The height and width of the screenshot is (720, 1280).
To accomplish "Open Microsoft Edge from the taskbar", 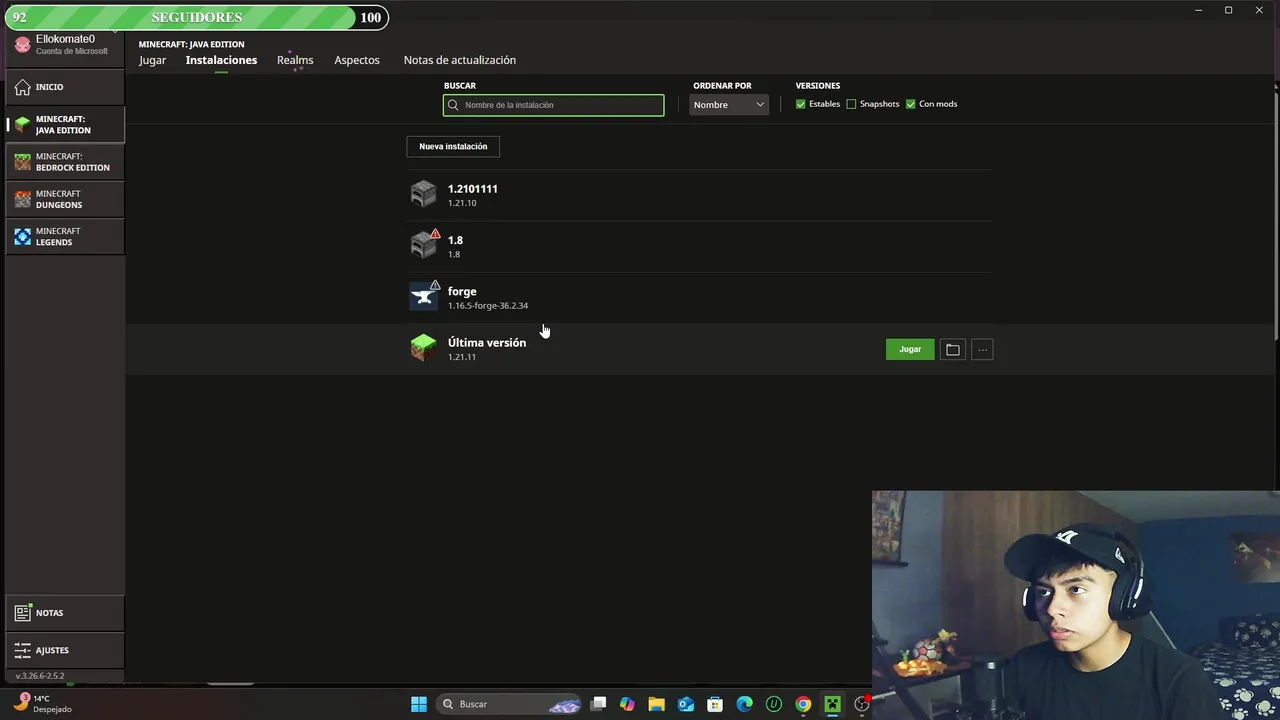I will 744,704.
